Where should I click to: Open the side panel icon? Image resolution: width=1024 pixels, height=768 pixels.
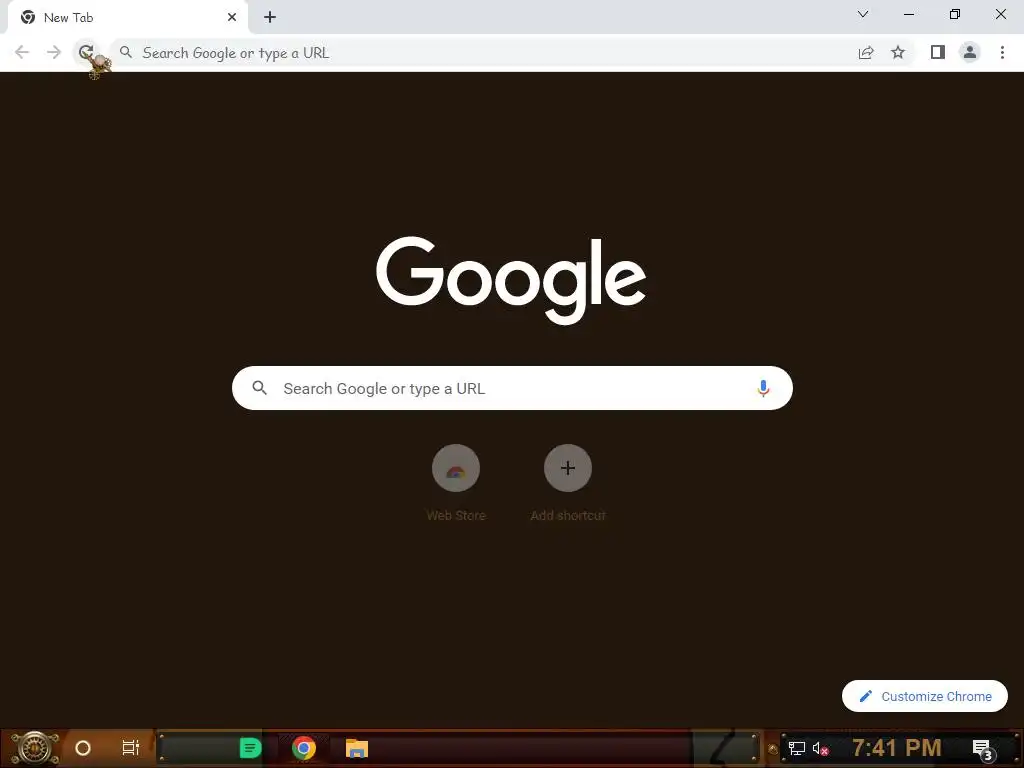(938, 52)
